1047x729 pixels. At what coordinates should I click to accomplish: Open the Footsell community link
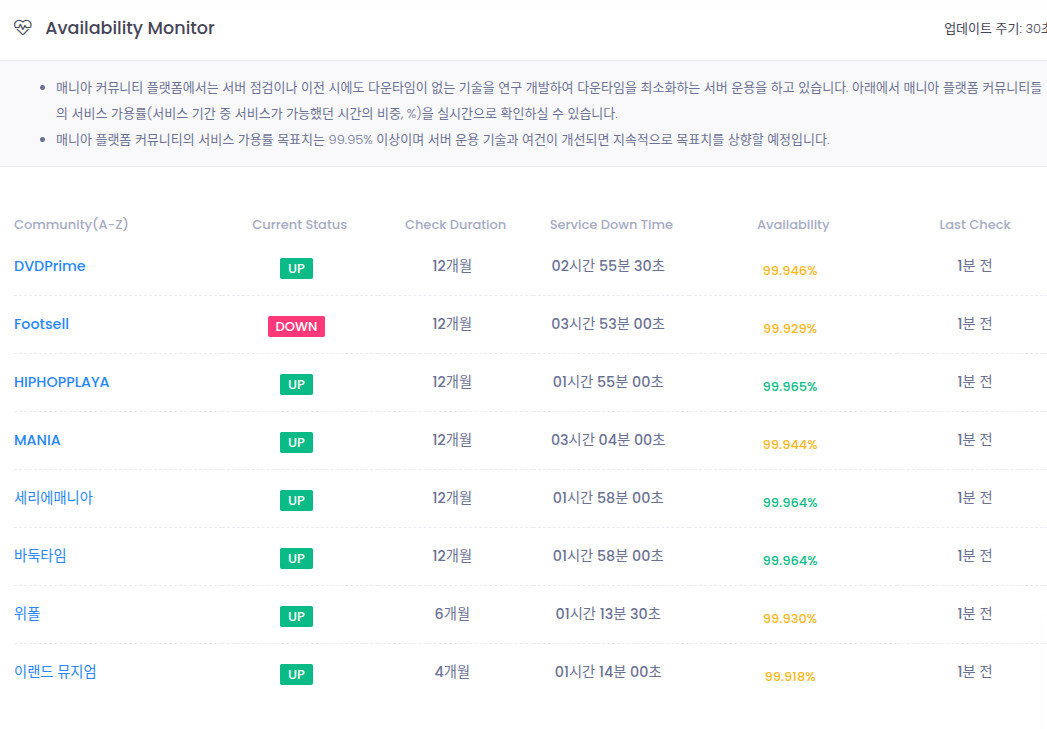pos(41,324)
